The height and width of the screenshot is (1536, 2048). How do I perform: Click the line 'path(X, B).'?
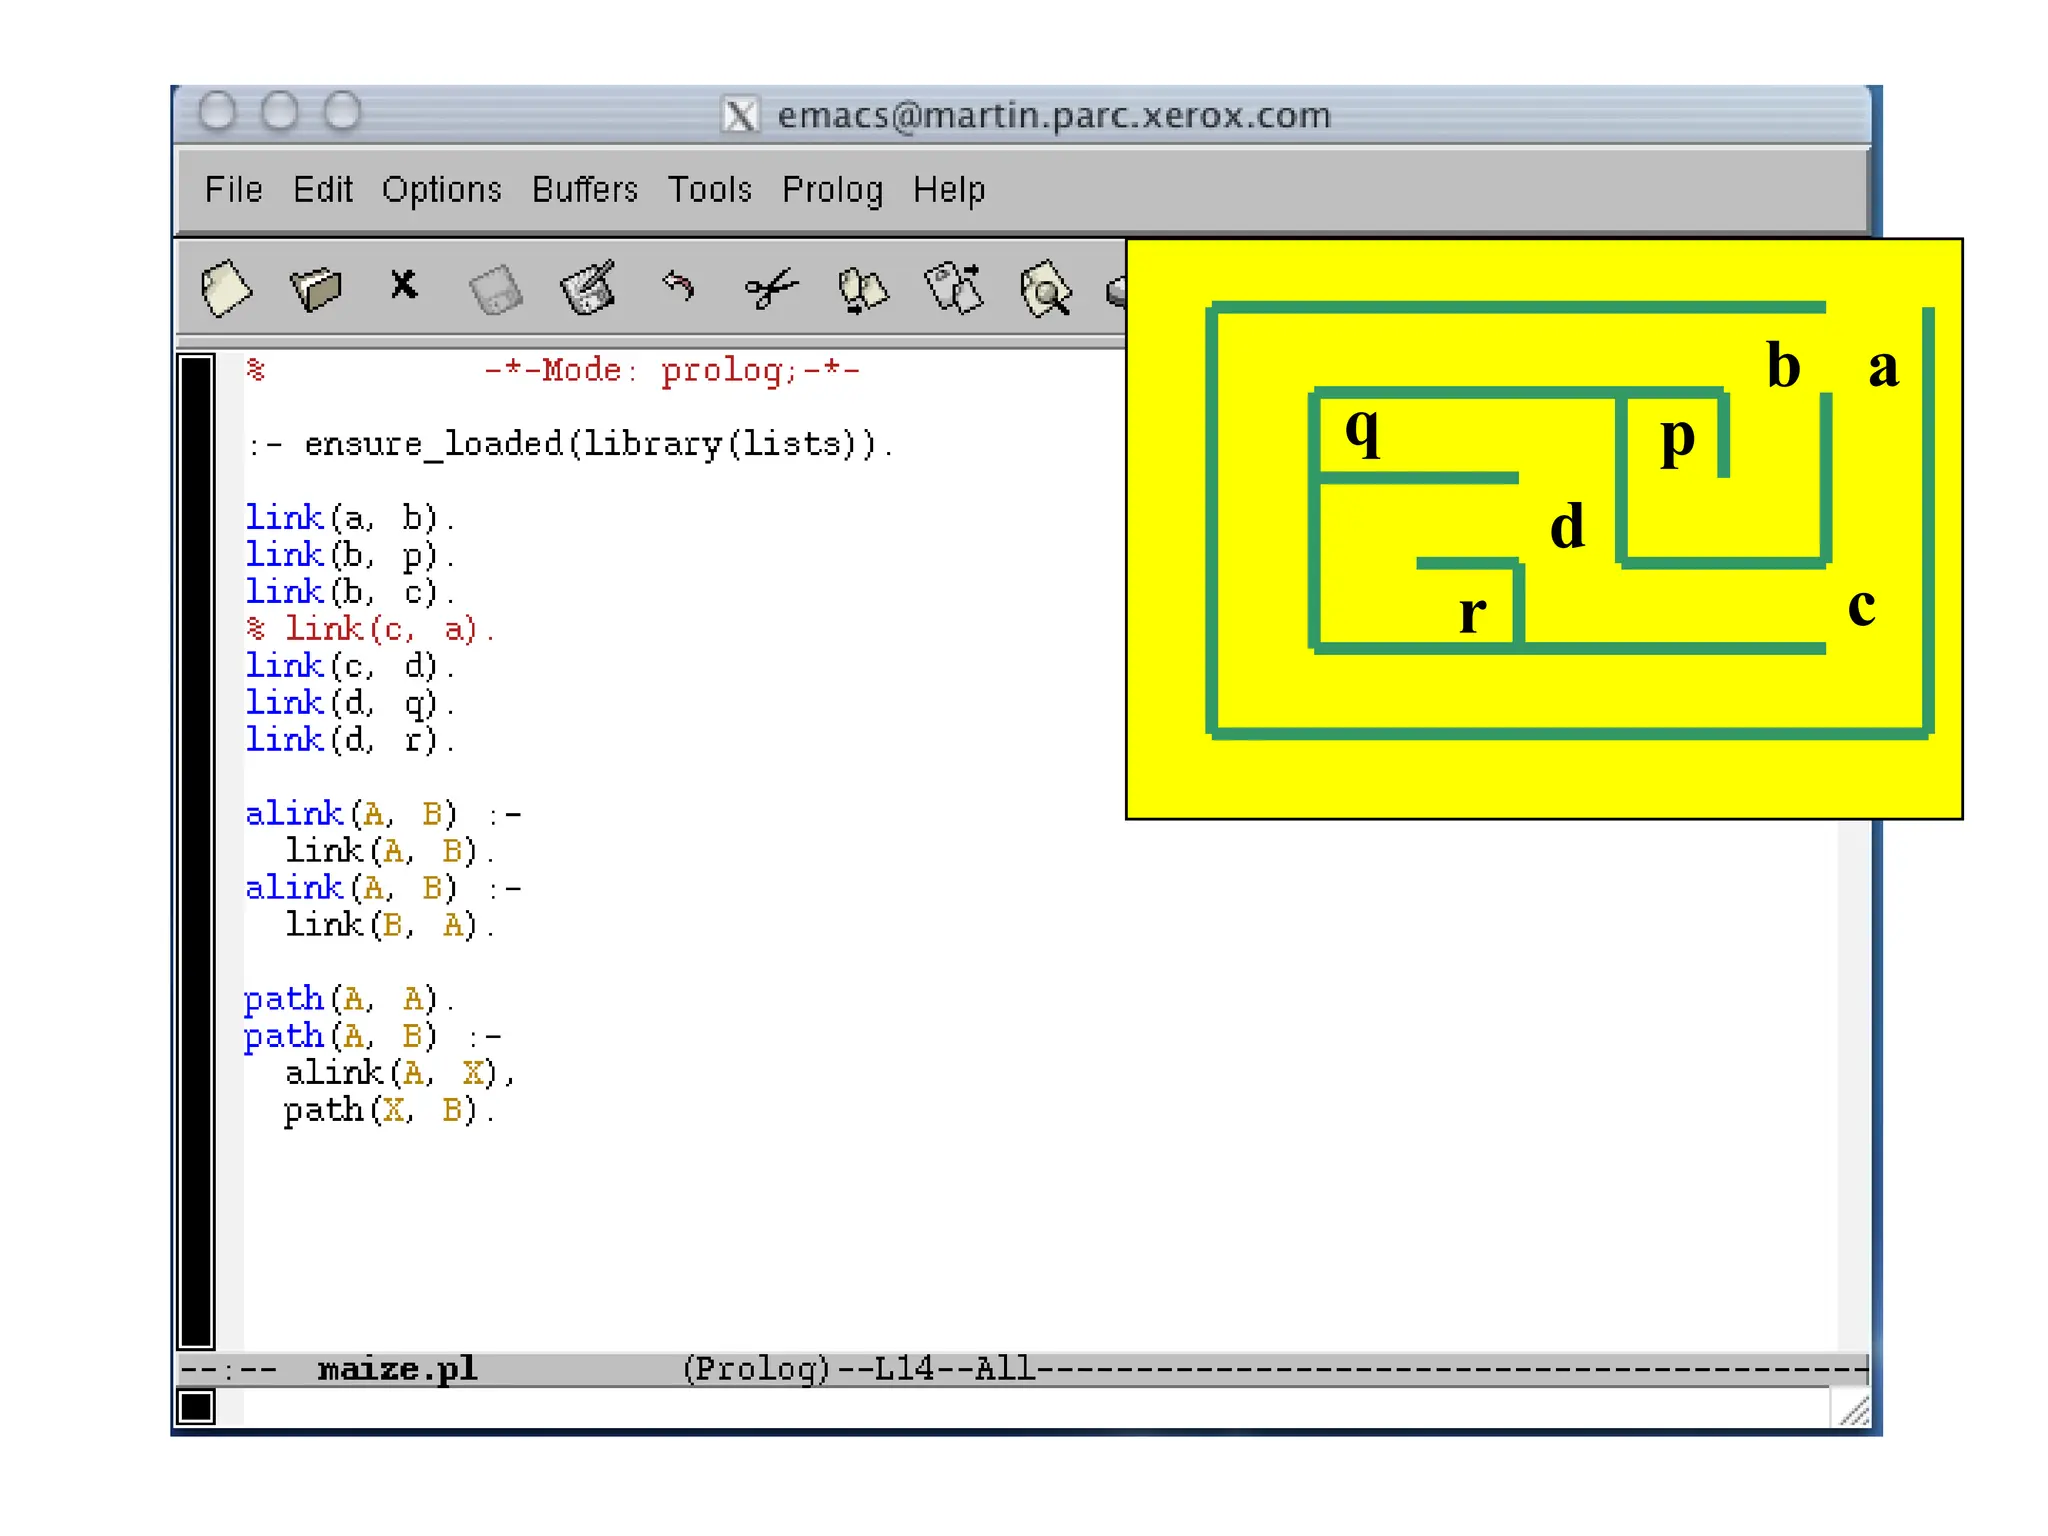click(x=390, y=1110)
